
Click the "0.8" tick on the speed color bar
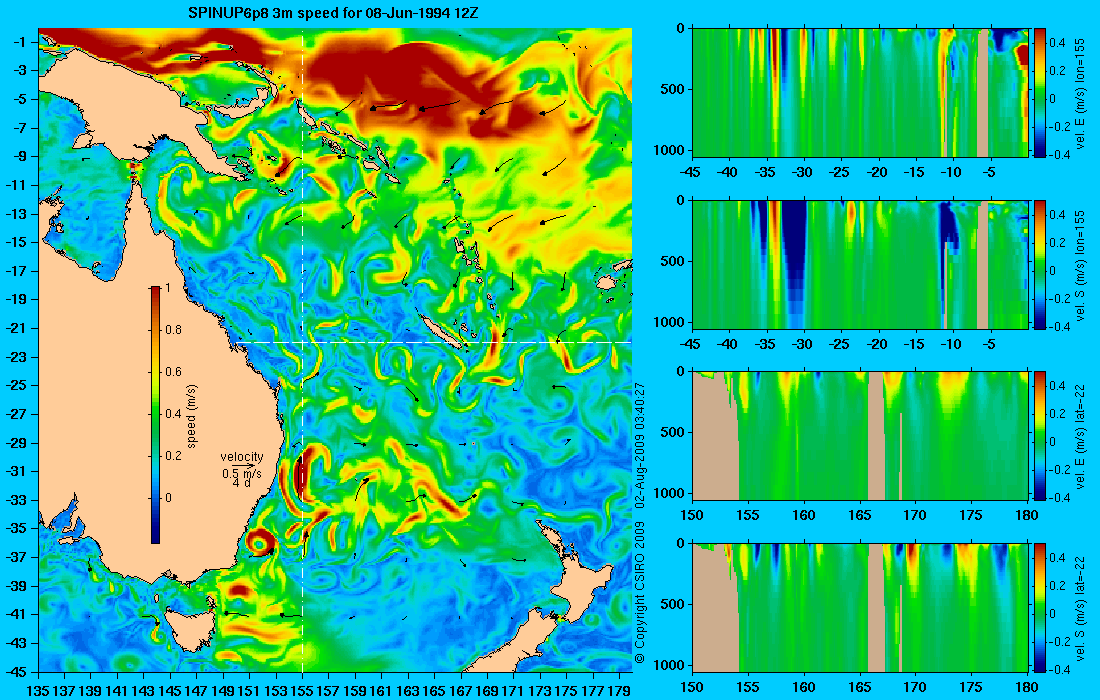[173, 330]
